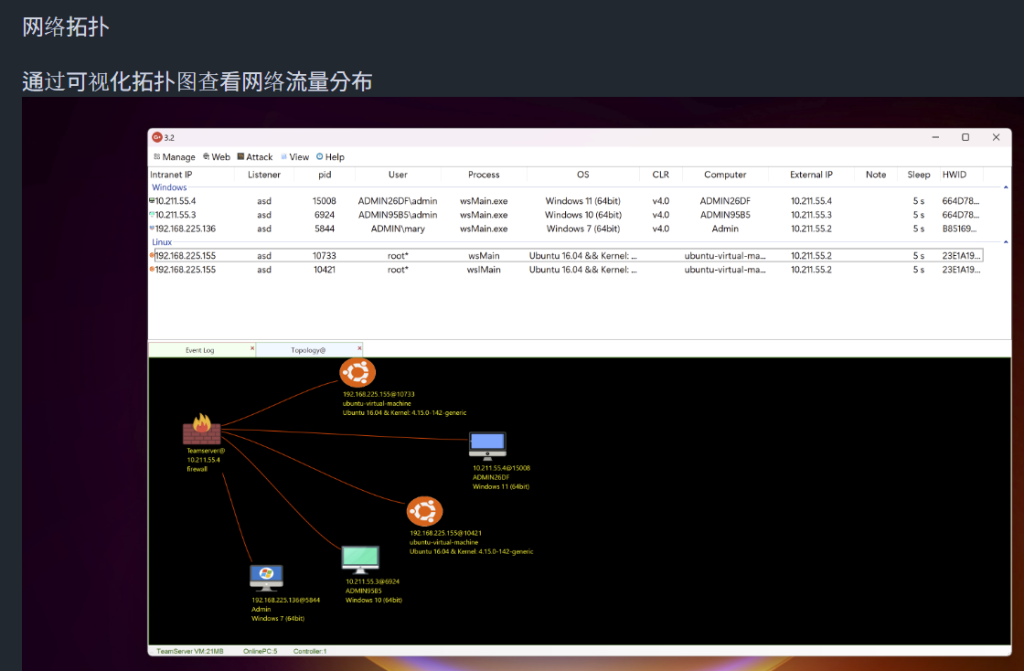Select the Admin Windows 7 computer icon
Viewport: 1024px width, 671px height.
[x=266, y=575]
